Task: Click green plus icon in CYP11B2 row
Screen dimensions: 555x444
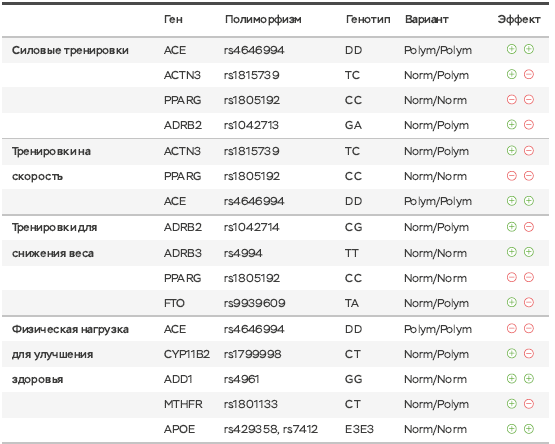Action: pyautogui.click(x=511, y=353)
